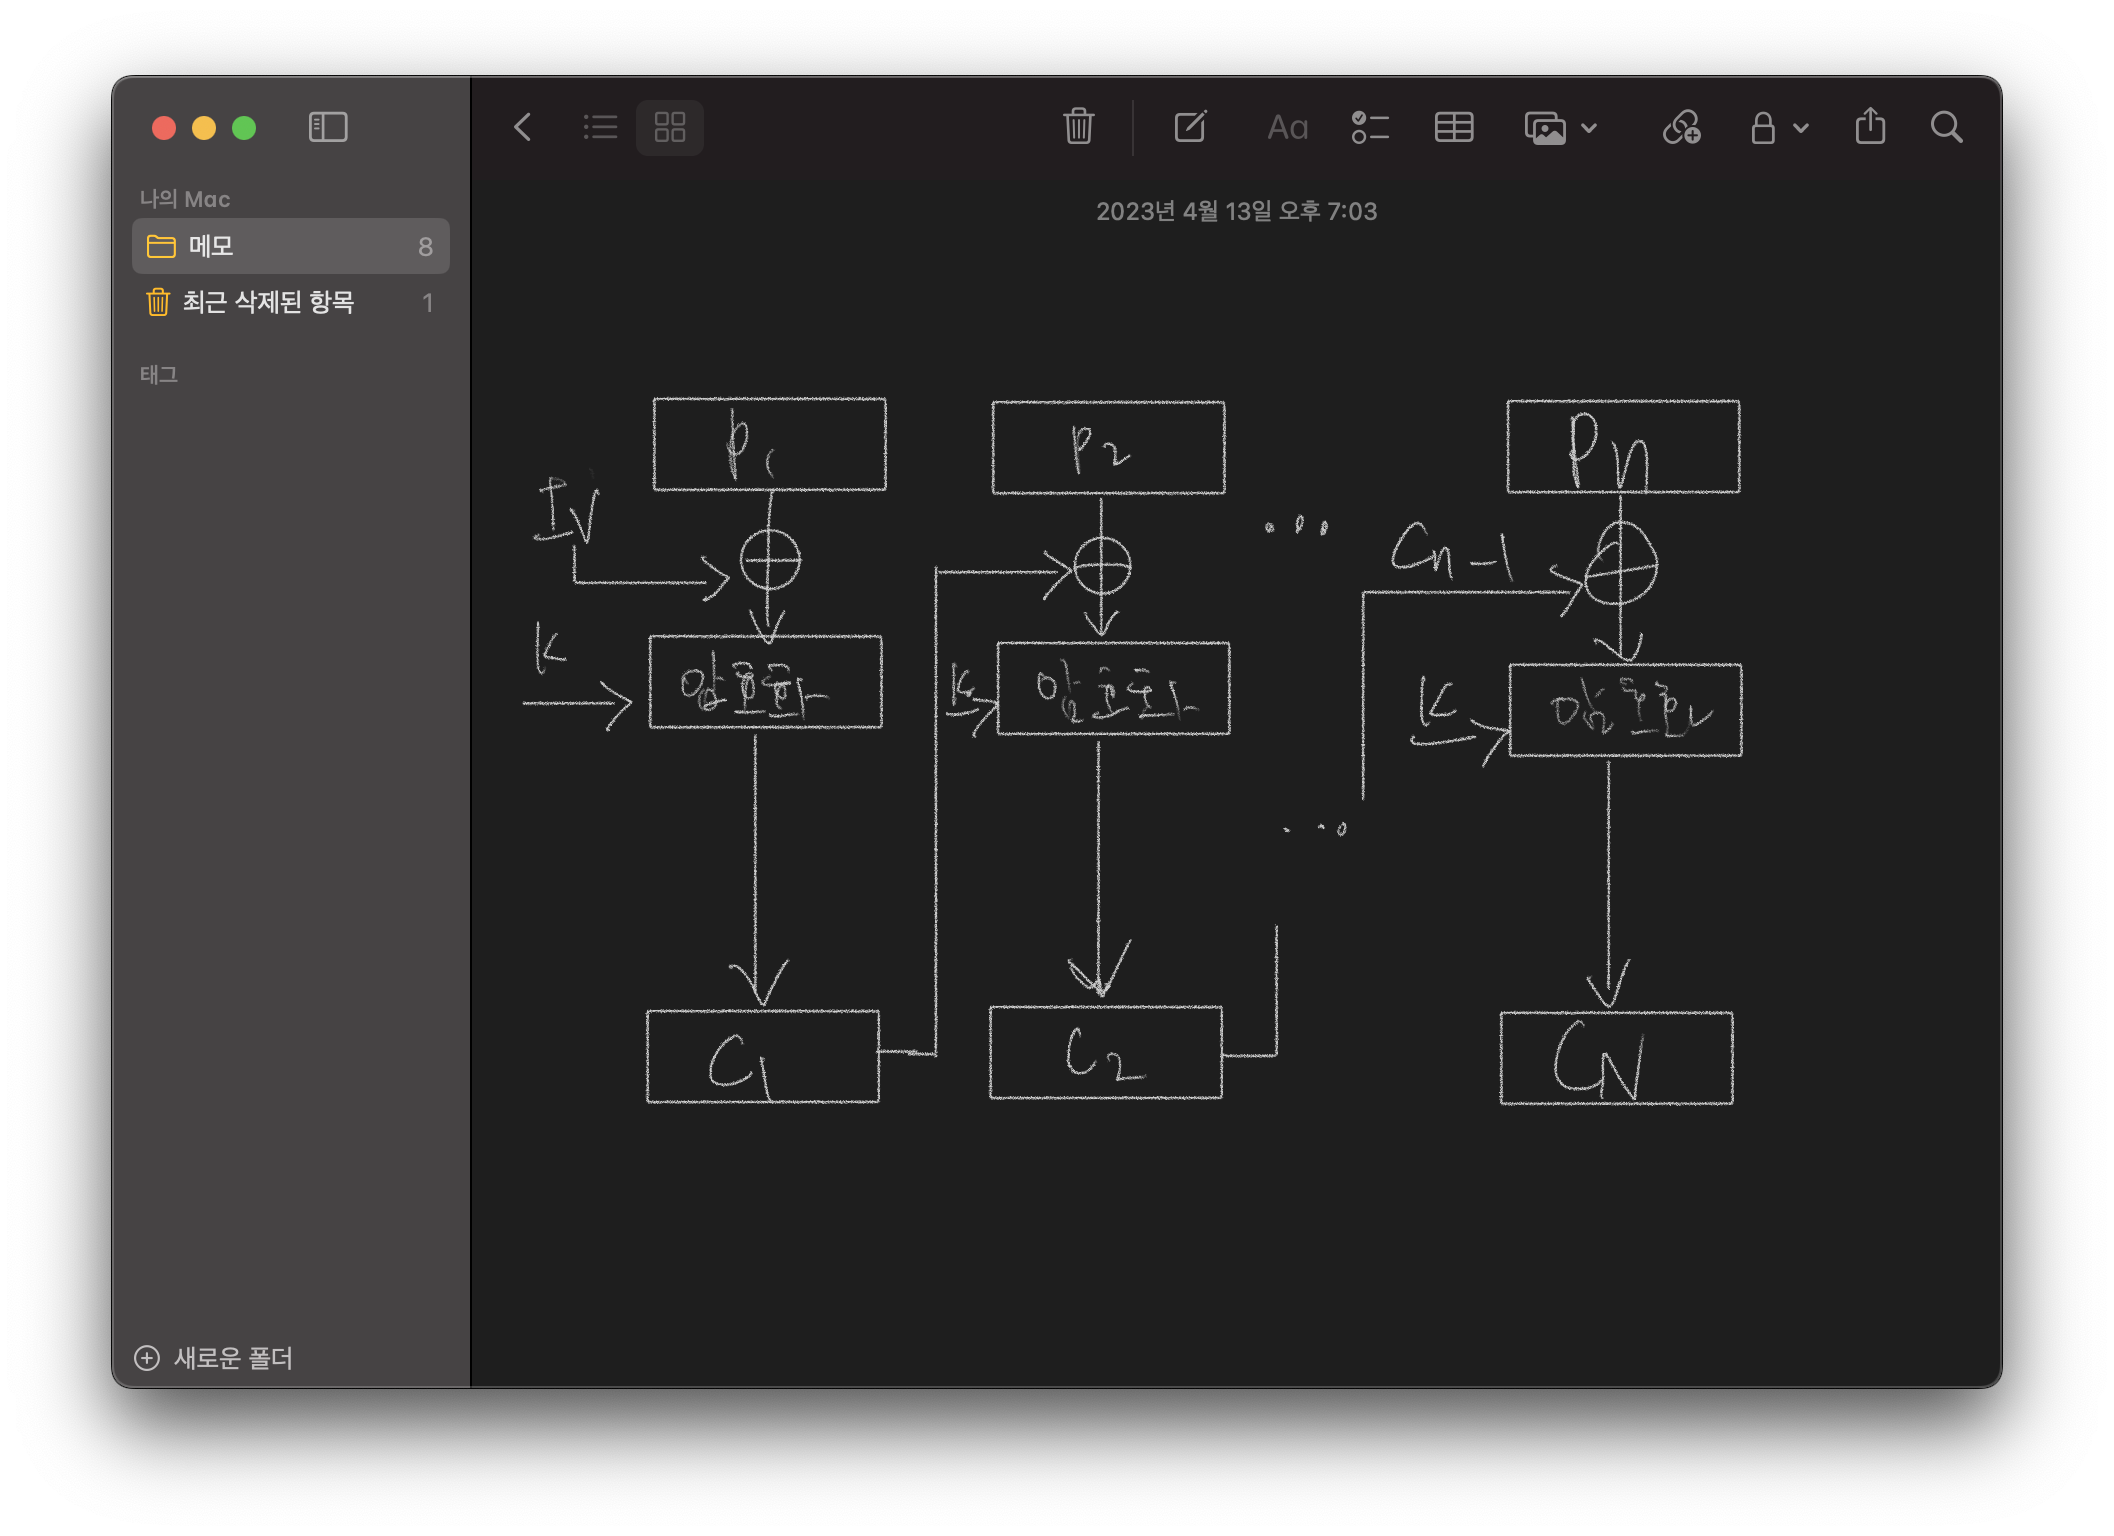This screenshot has height=1536, width=2114.
Task: Go back with left chevron arrow
Action: click(x=522, y=127)
